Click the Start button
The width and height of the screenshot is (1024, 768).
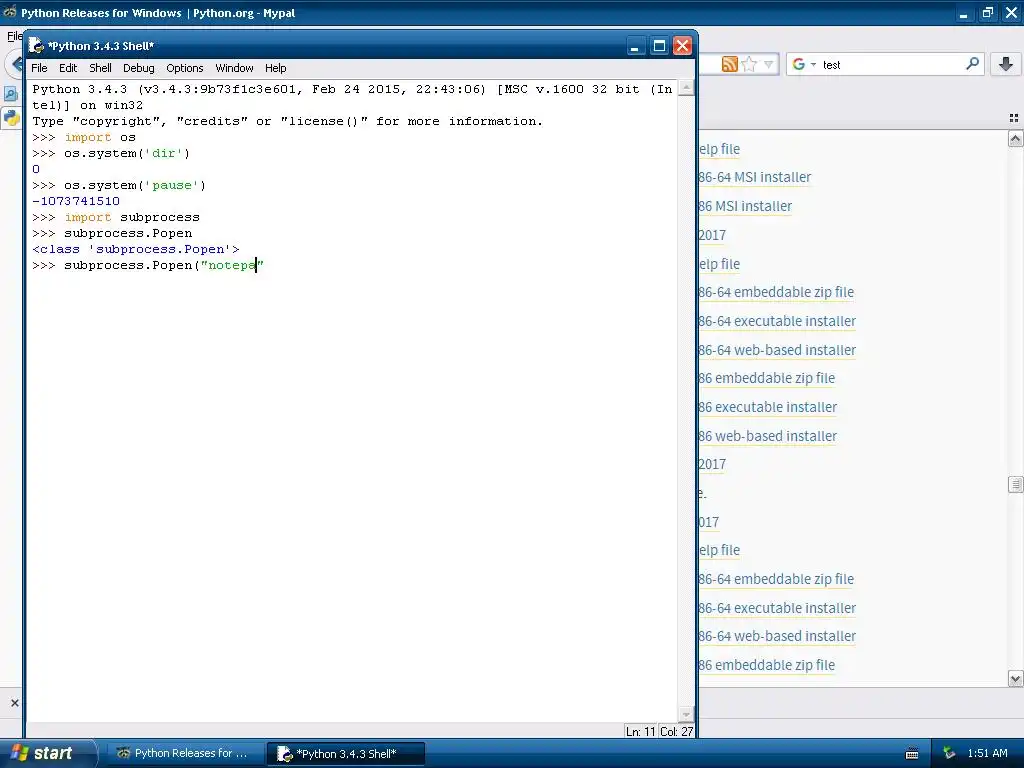click(47, 753)
